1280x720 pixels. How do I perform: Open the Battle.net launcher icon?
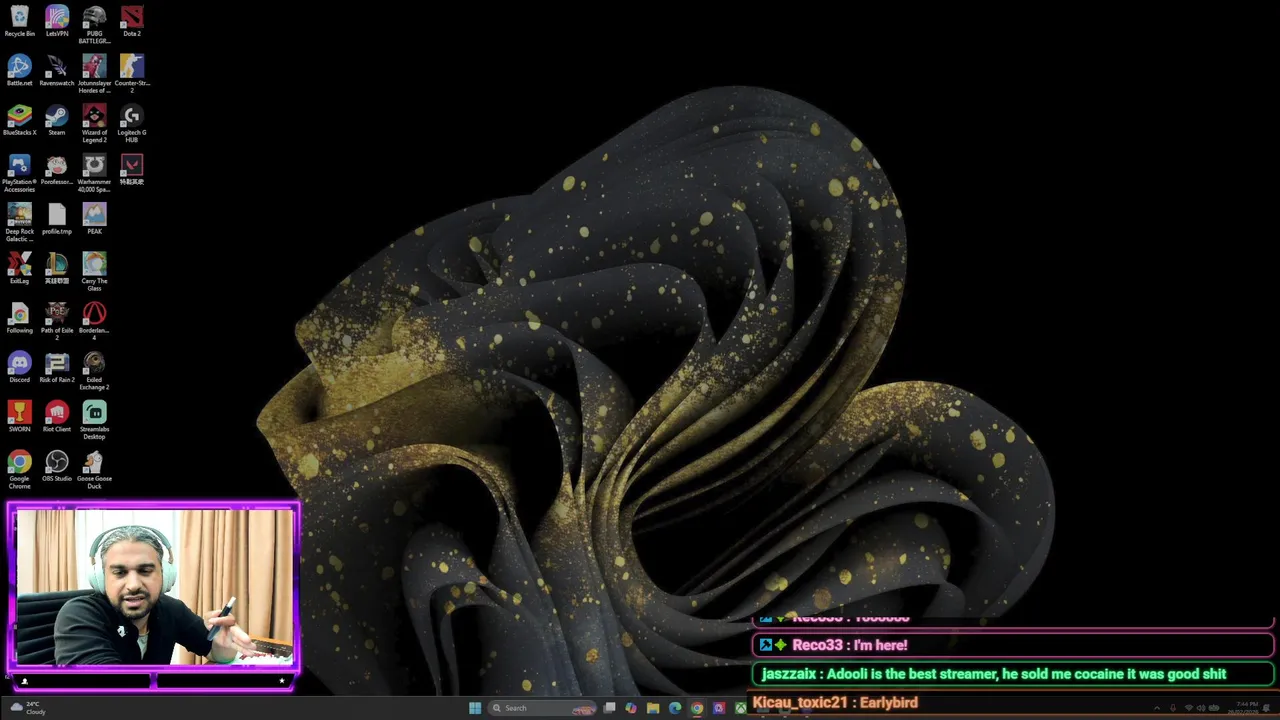pos(19,70)
